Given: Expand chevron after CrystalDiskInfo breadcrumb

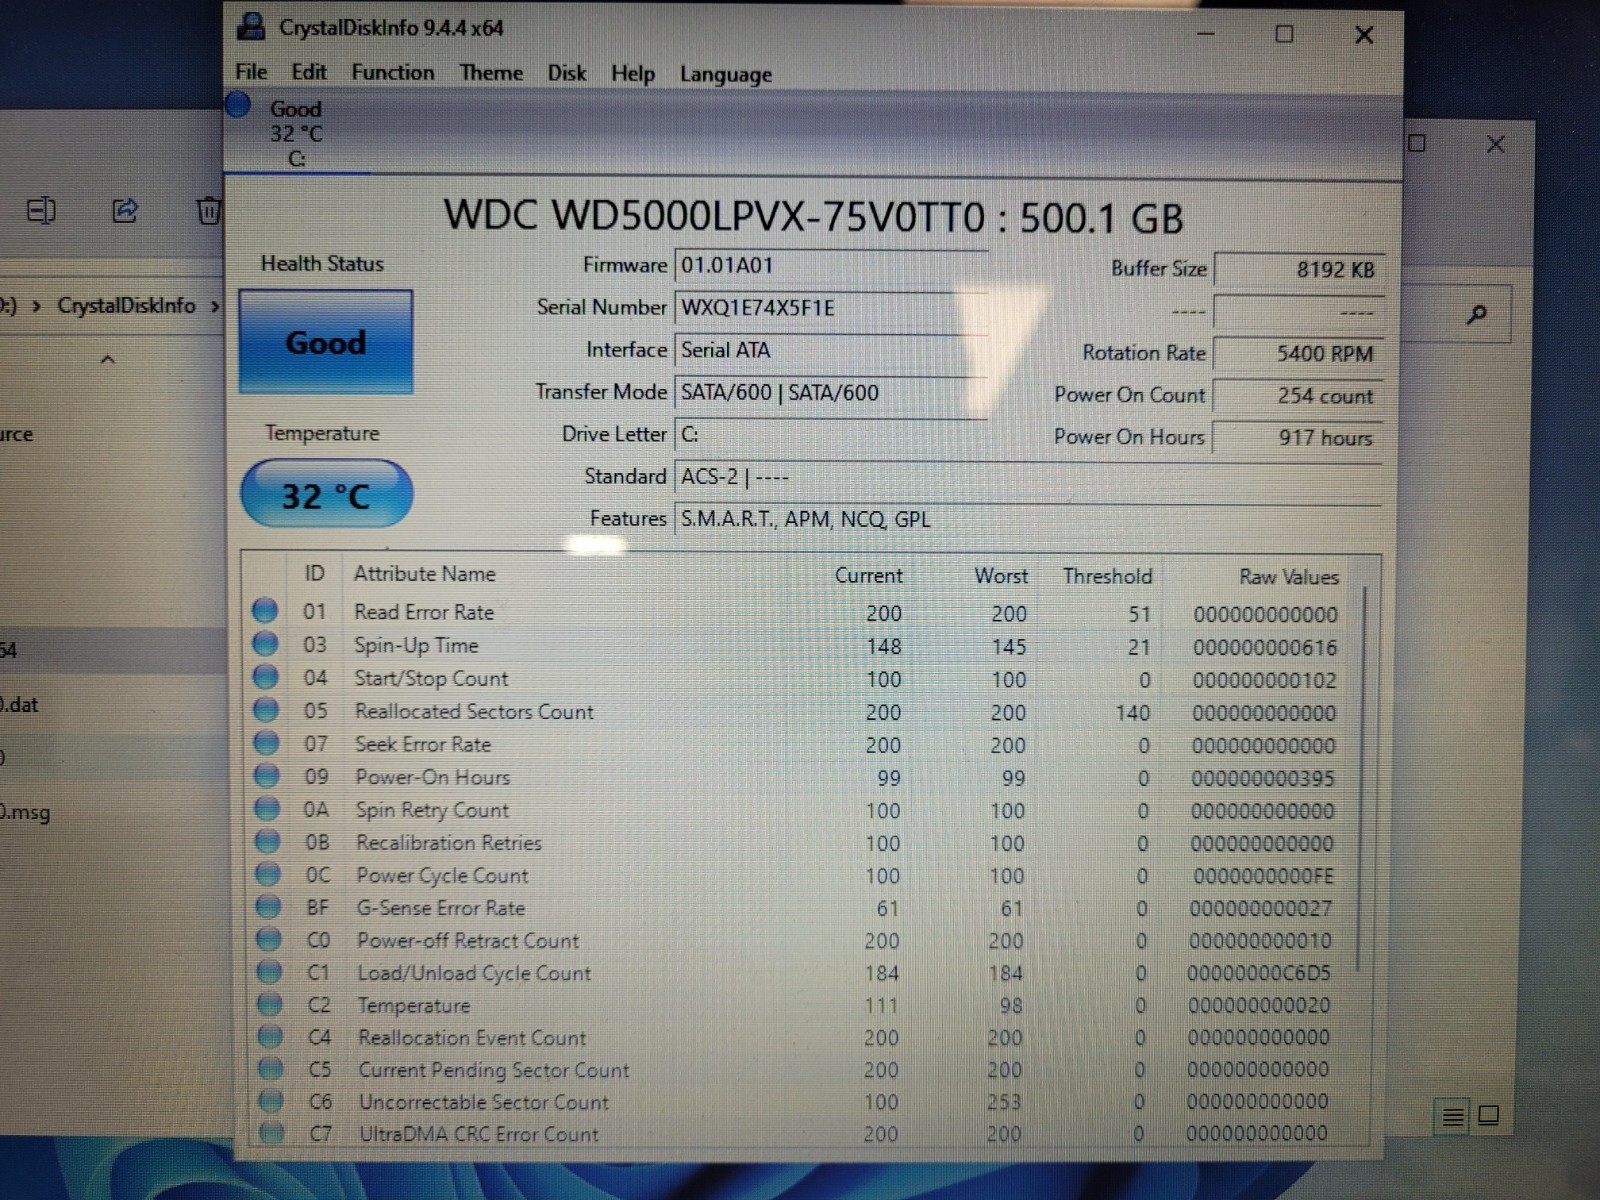Looking at the screenshot, I should (x=214, y=306).
